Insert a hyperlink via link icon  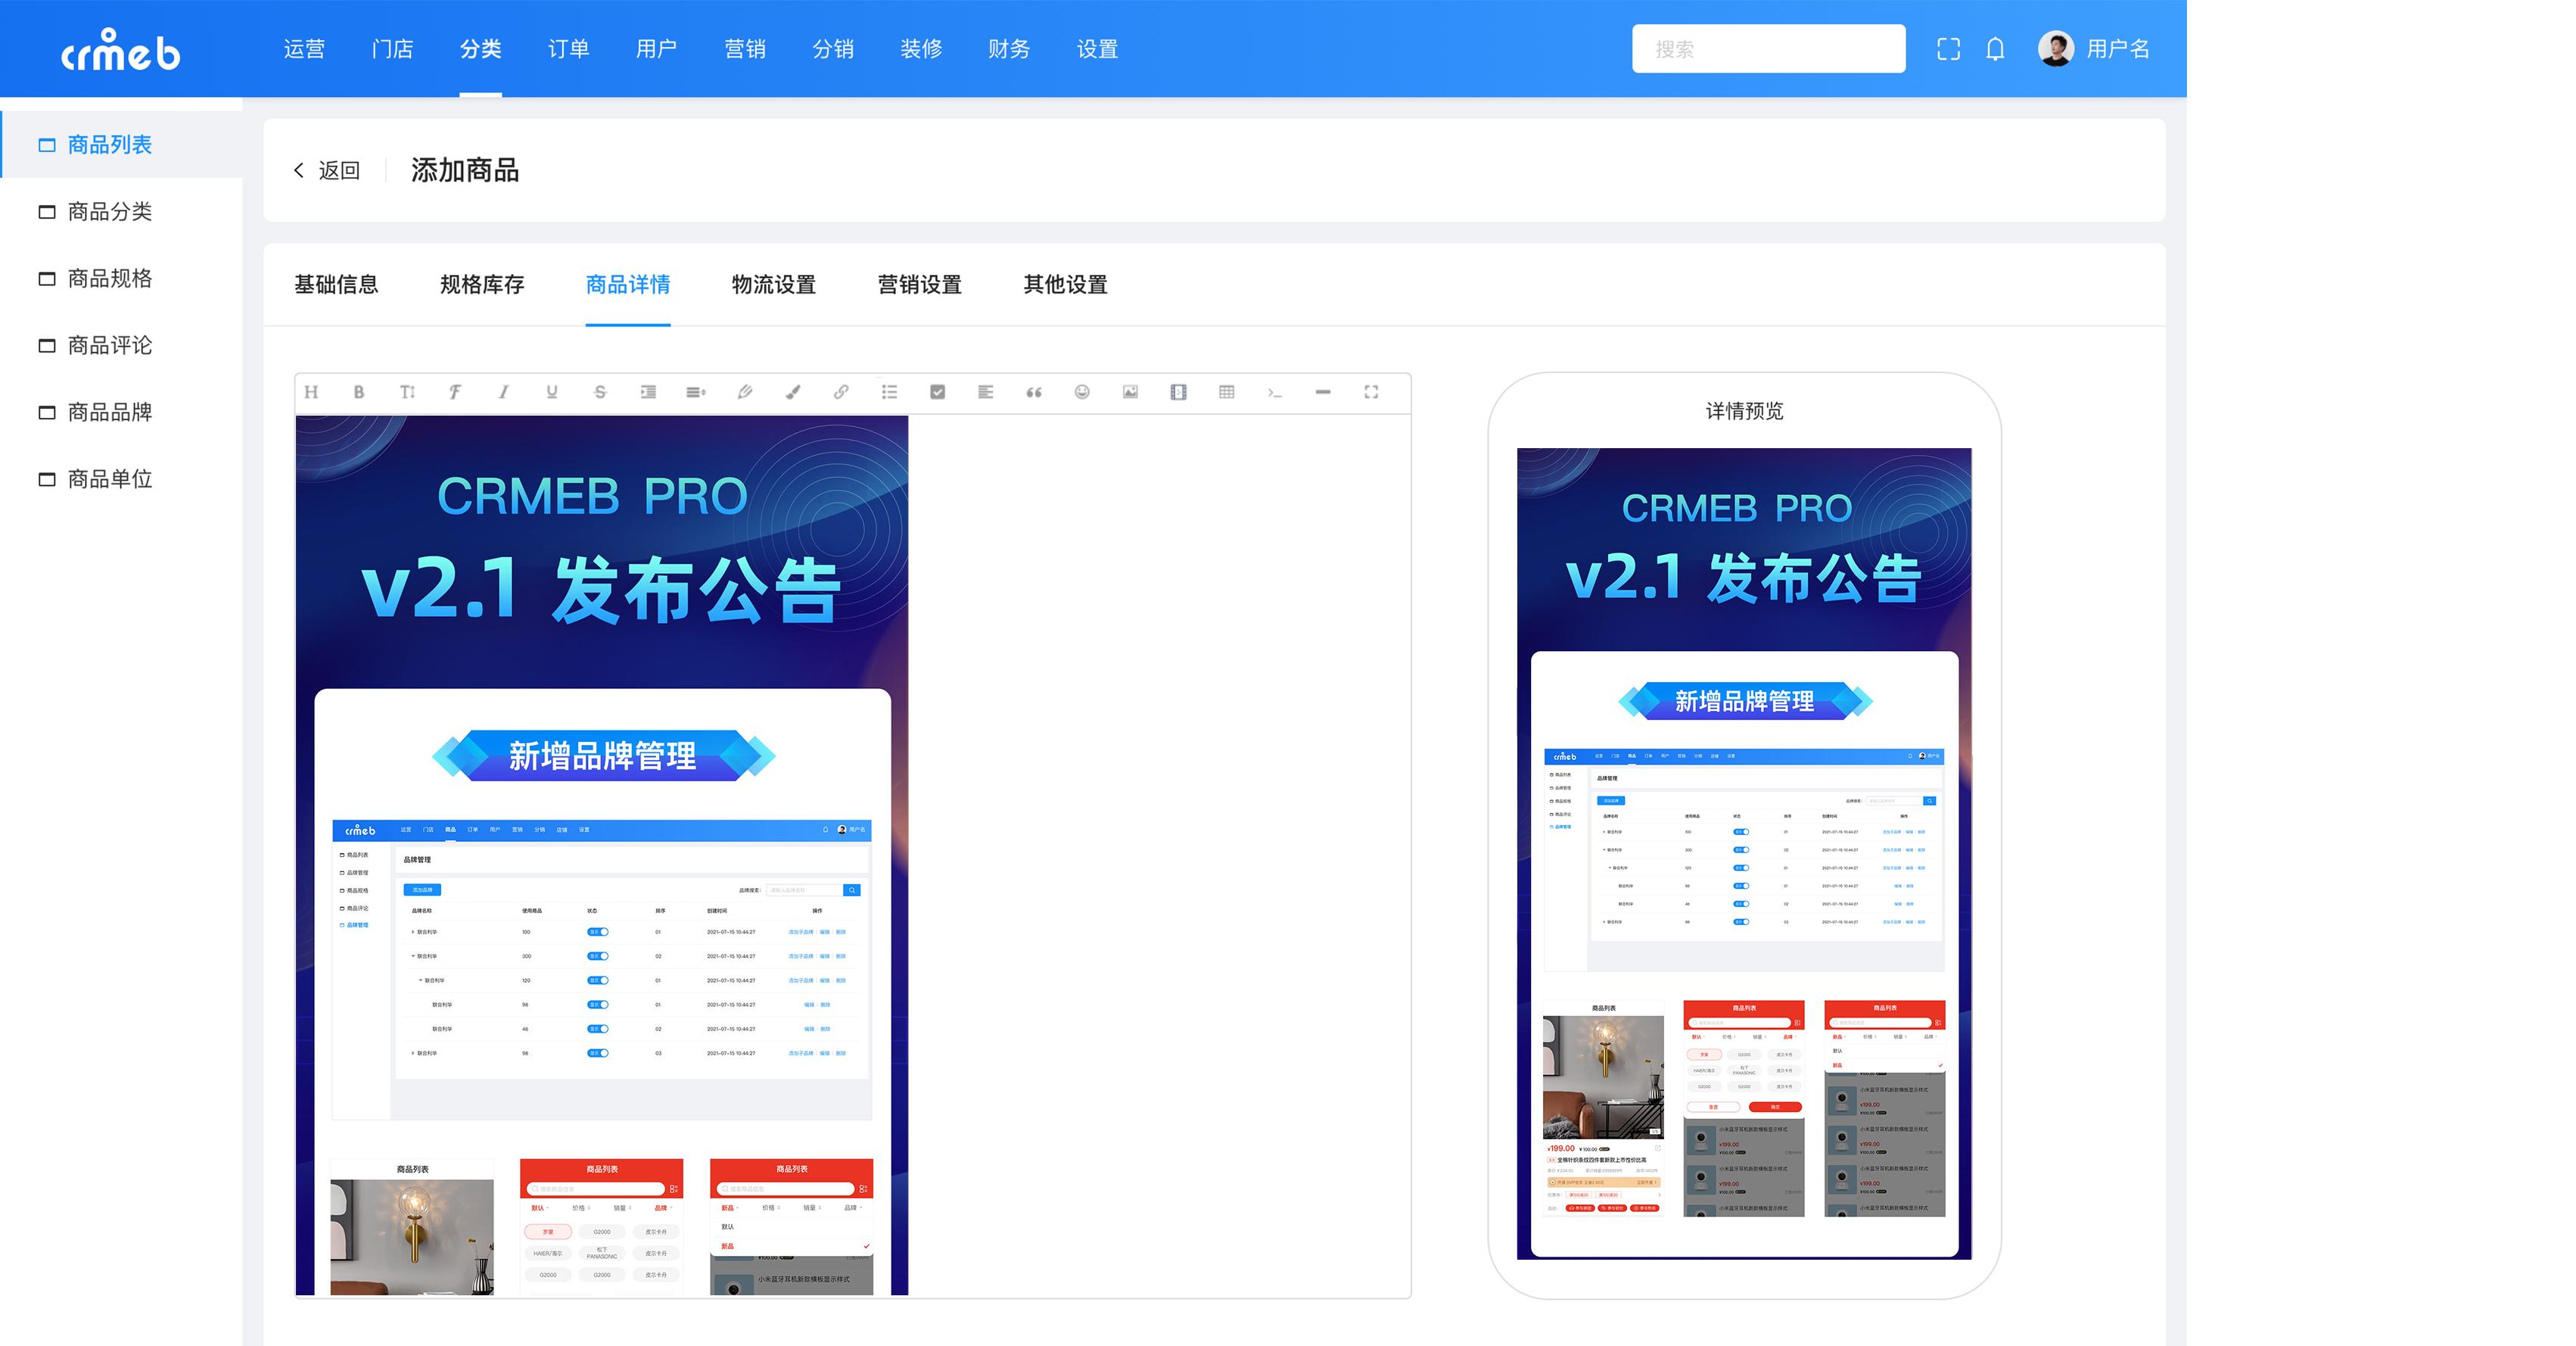[841, 392]
